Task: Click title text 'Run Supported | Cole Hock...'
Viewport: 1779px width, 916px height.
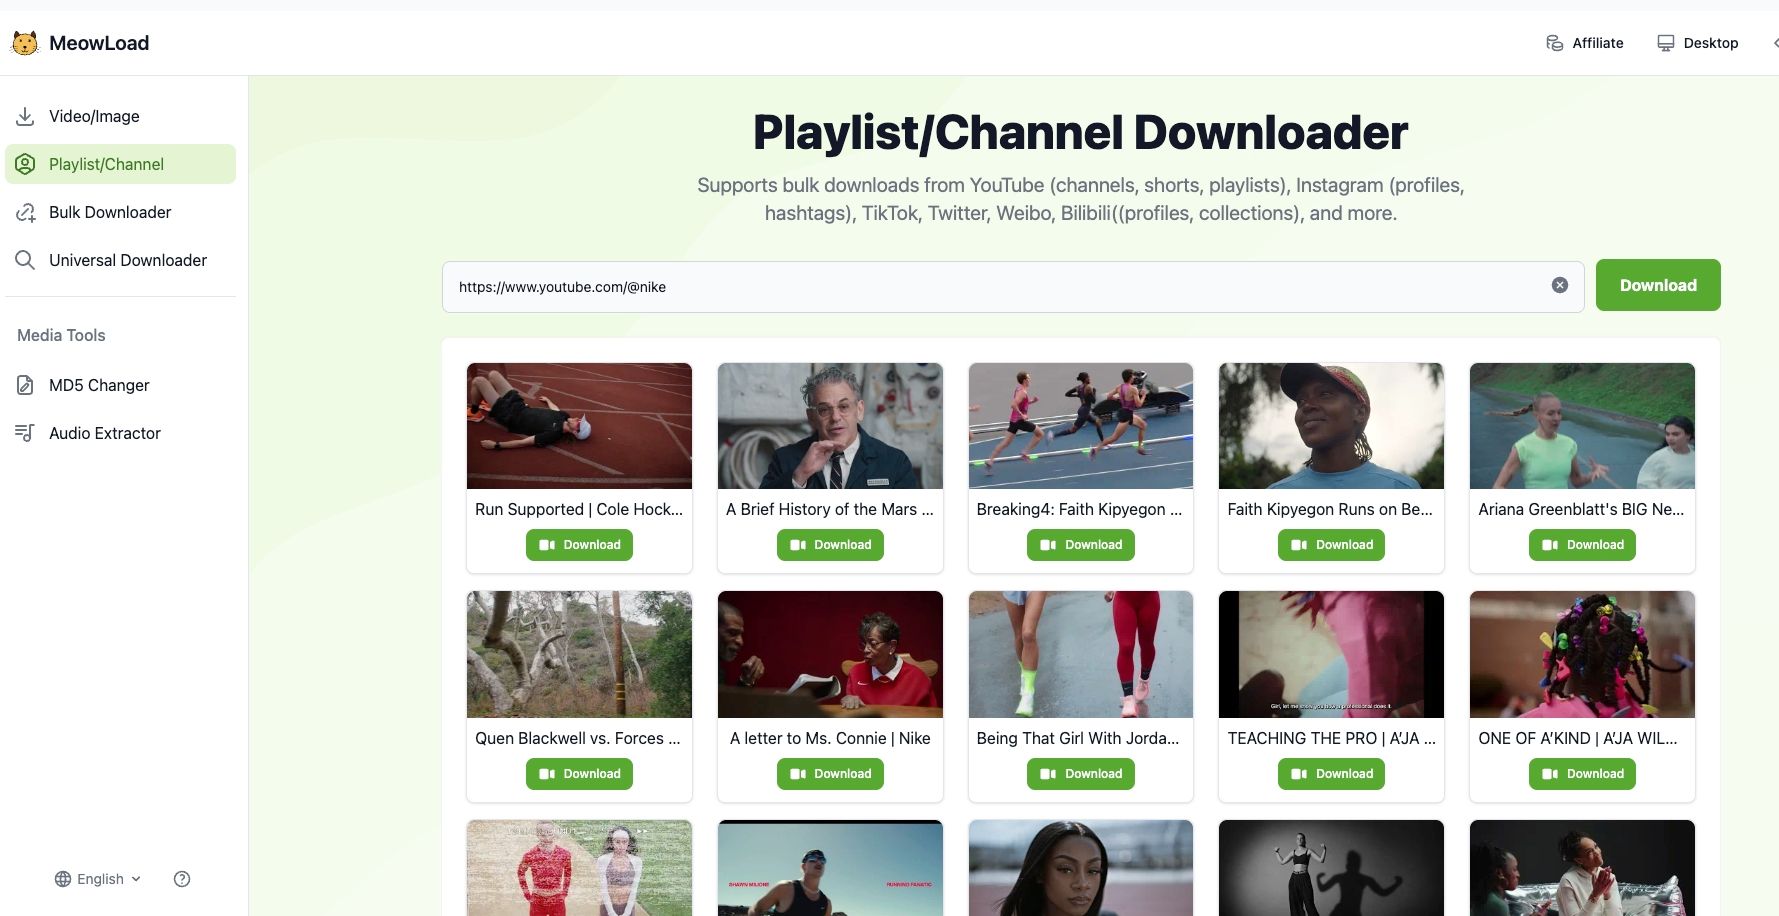Action: 579,509
